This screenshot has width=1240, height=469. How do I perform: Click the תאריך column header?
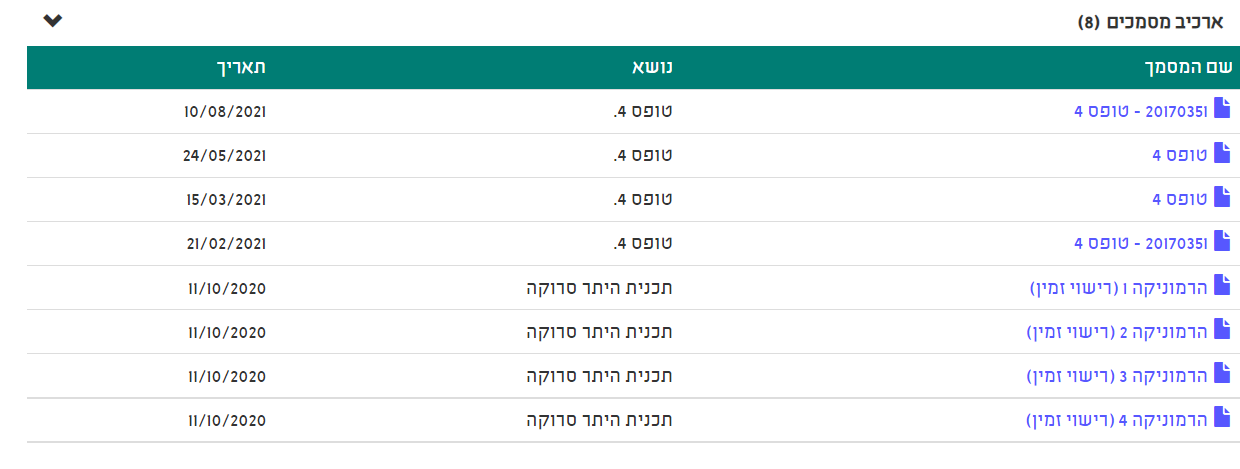coord(240,68)
